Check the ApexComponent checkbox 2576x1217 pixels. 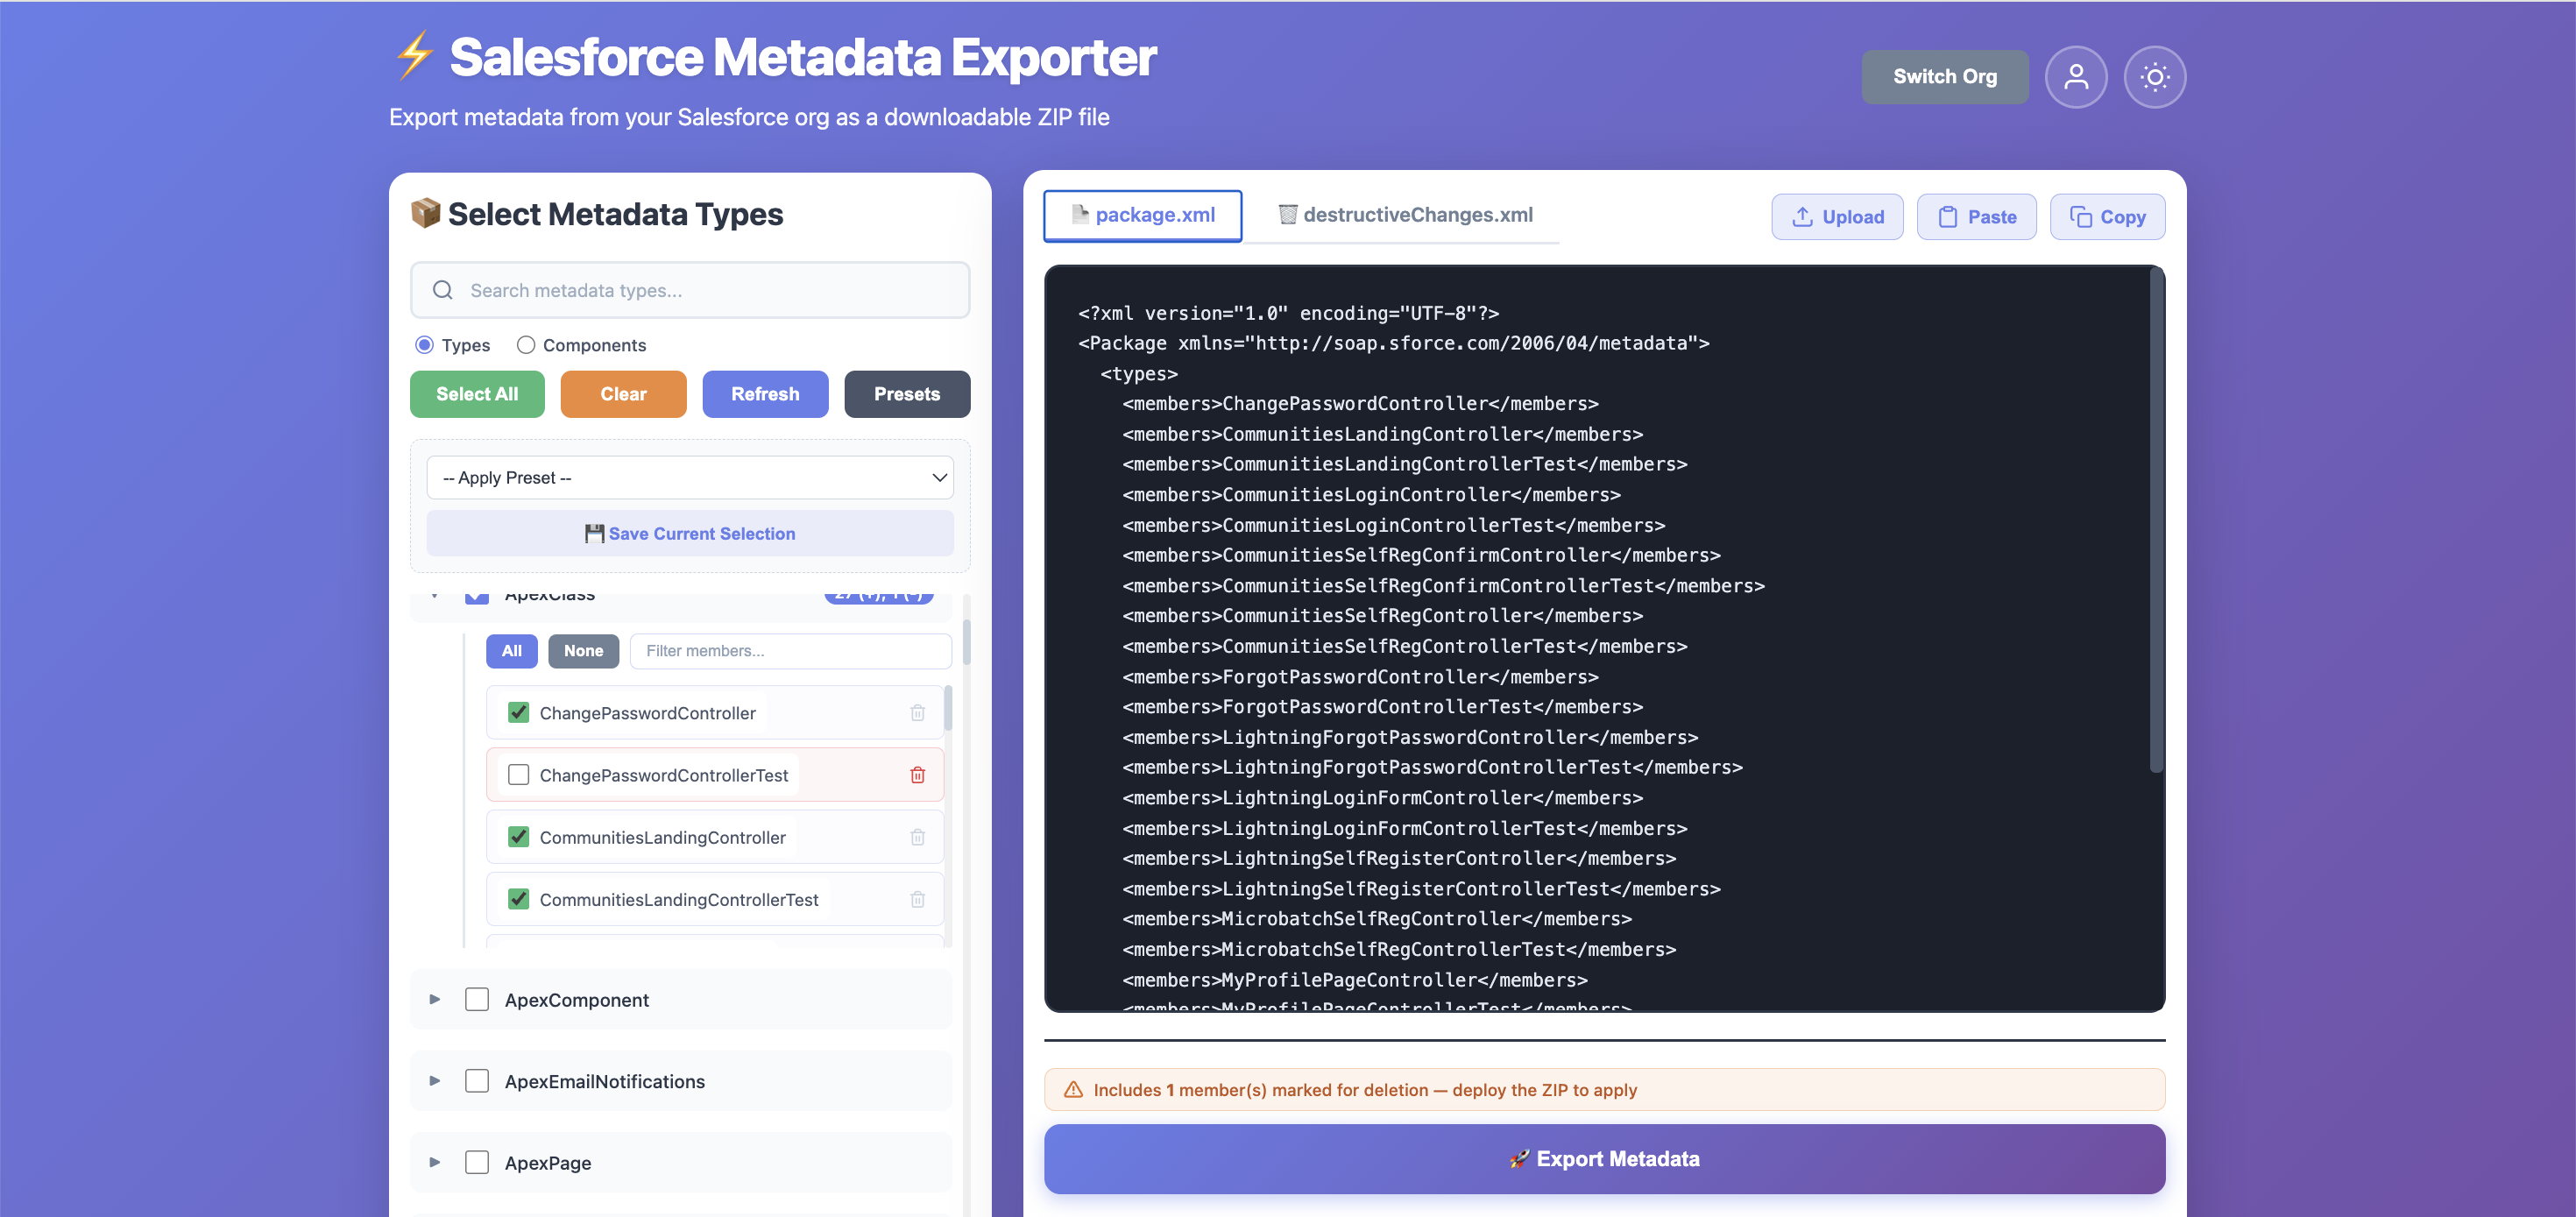pos(477,1000)
